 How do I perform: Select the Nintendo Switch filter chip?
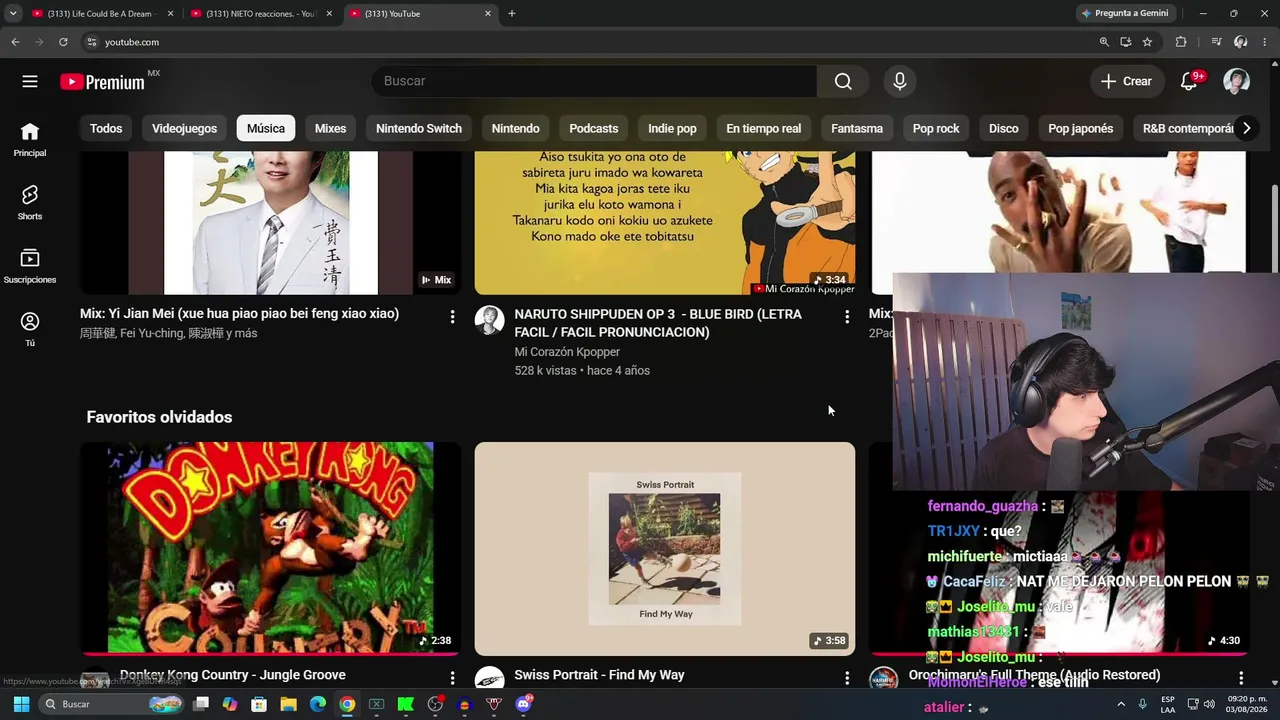pos(419,128)
